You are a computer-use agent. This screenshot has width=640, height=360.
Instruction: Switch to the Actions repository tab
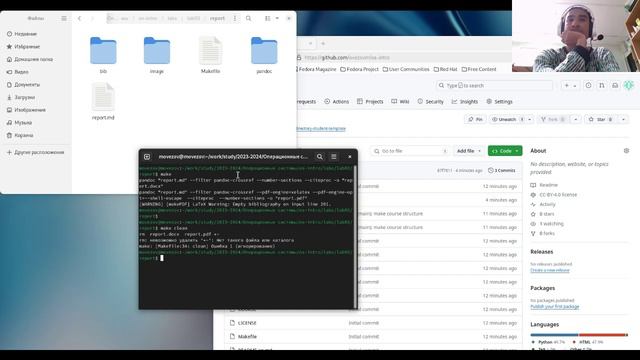pyautogui.click(x=337, y=102)
